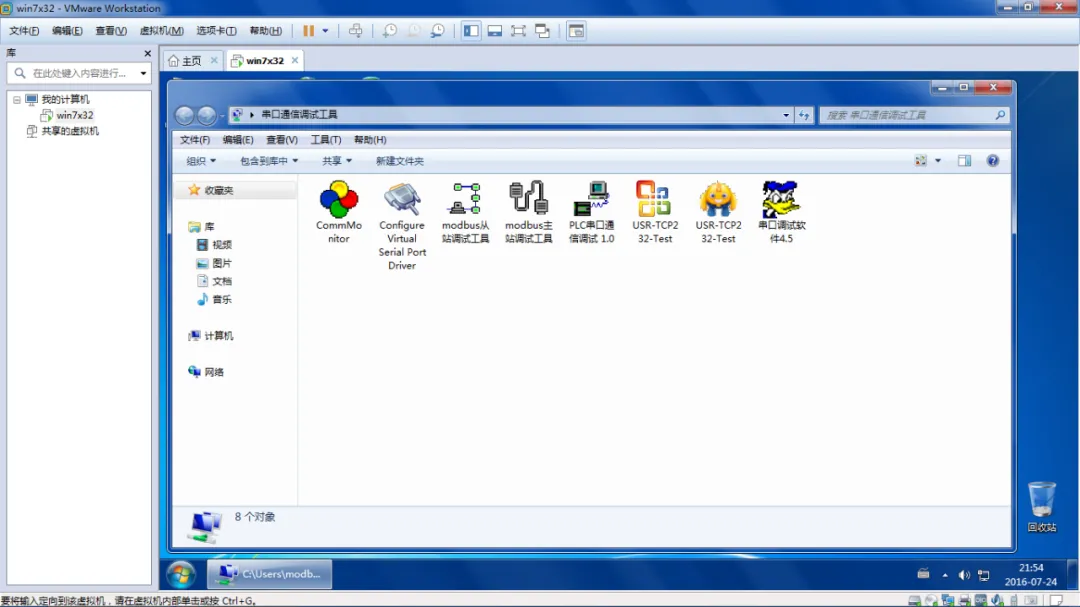Select the modbus从站调试工具 icon

point(466,212)
